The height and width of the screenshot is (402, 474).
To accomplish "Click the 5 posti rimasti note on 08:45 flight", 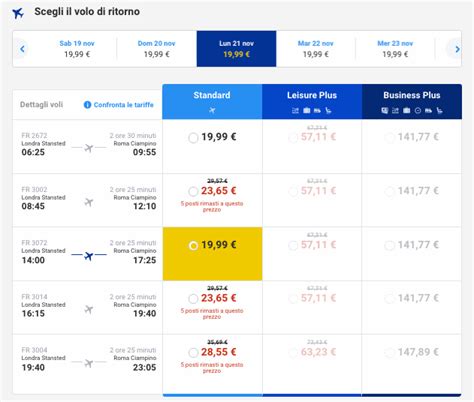I will click(212, 206).
